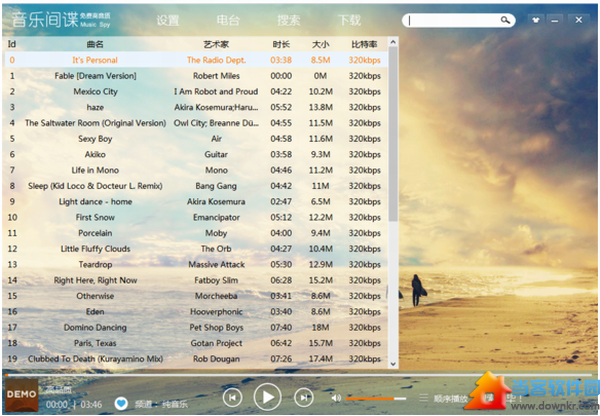The image size is (600, 416).
Task: Open the 下载 download tab
Action: 349,20
